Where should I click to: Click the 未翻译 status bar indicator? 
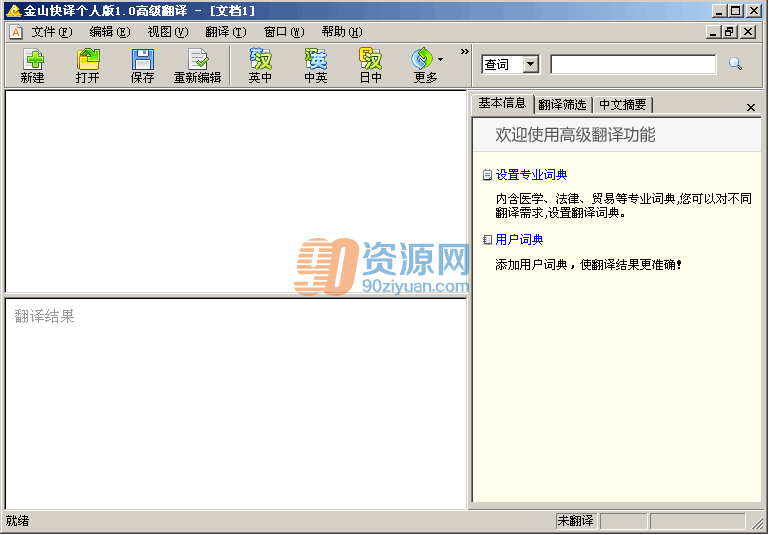tap(576, 521)
